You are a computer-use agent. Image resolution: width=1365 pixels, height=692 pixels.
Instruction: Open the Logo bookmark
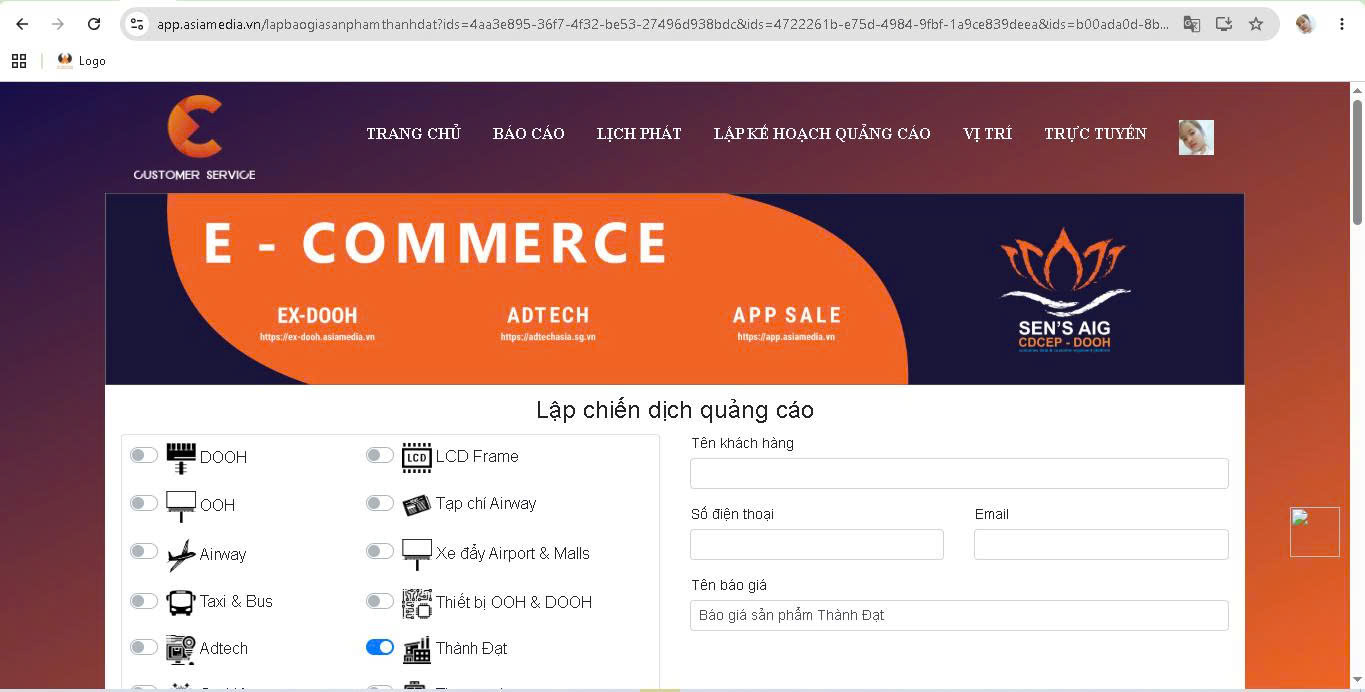[81, 61]
